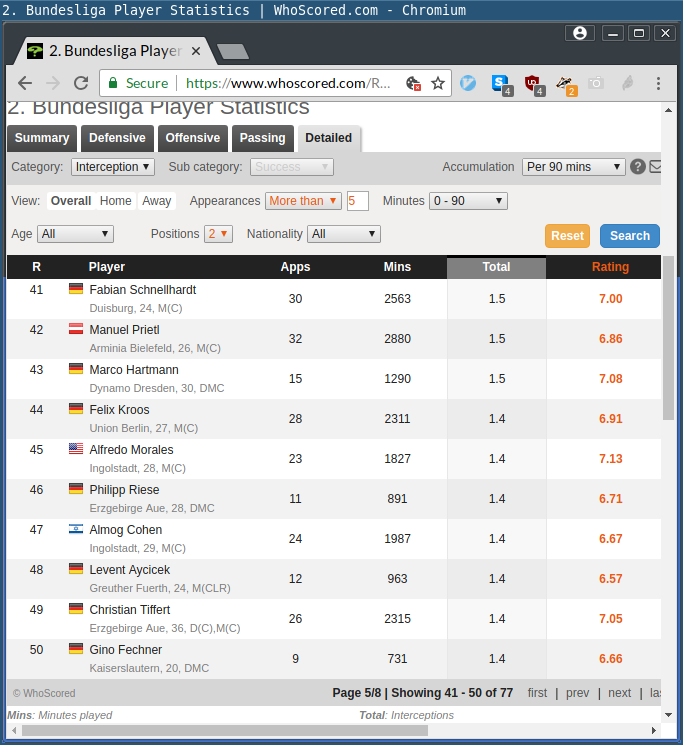Image resolution: width=683 pixels, height=745 pixels.
Task: Open the uBlock Origin shield extension icon
Action: click(x=534, y=85)
